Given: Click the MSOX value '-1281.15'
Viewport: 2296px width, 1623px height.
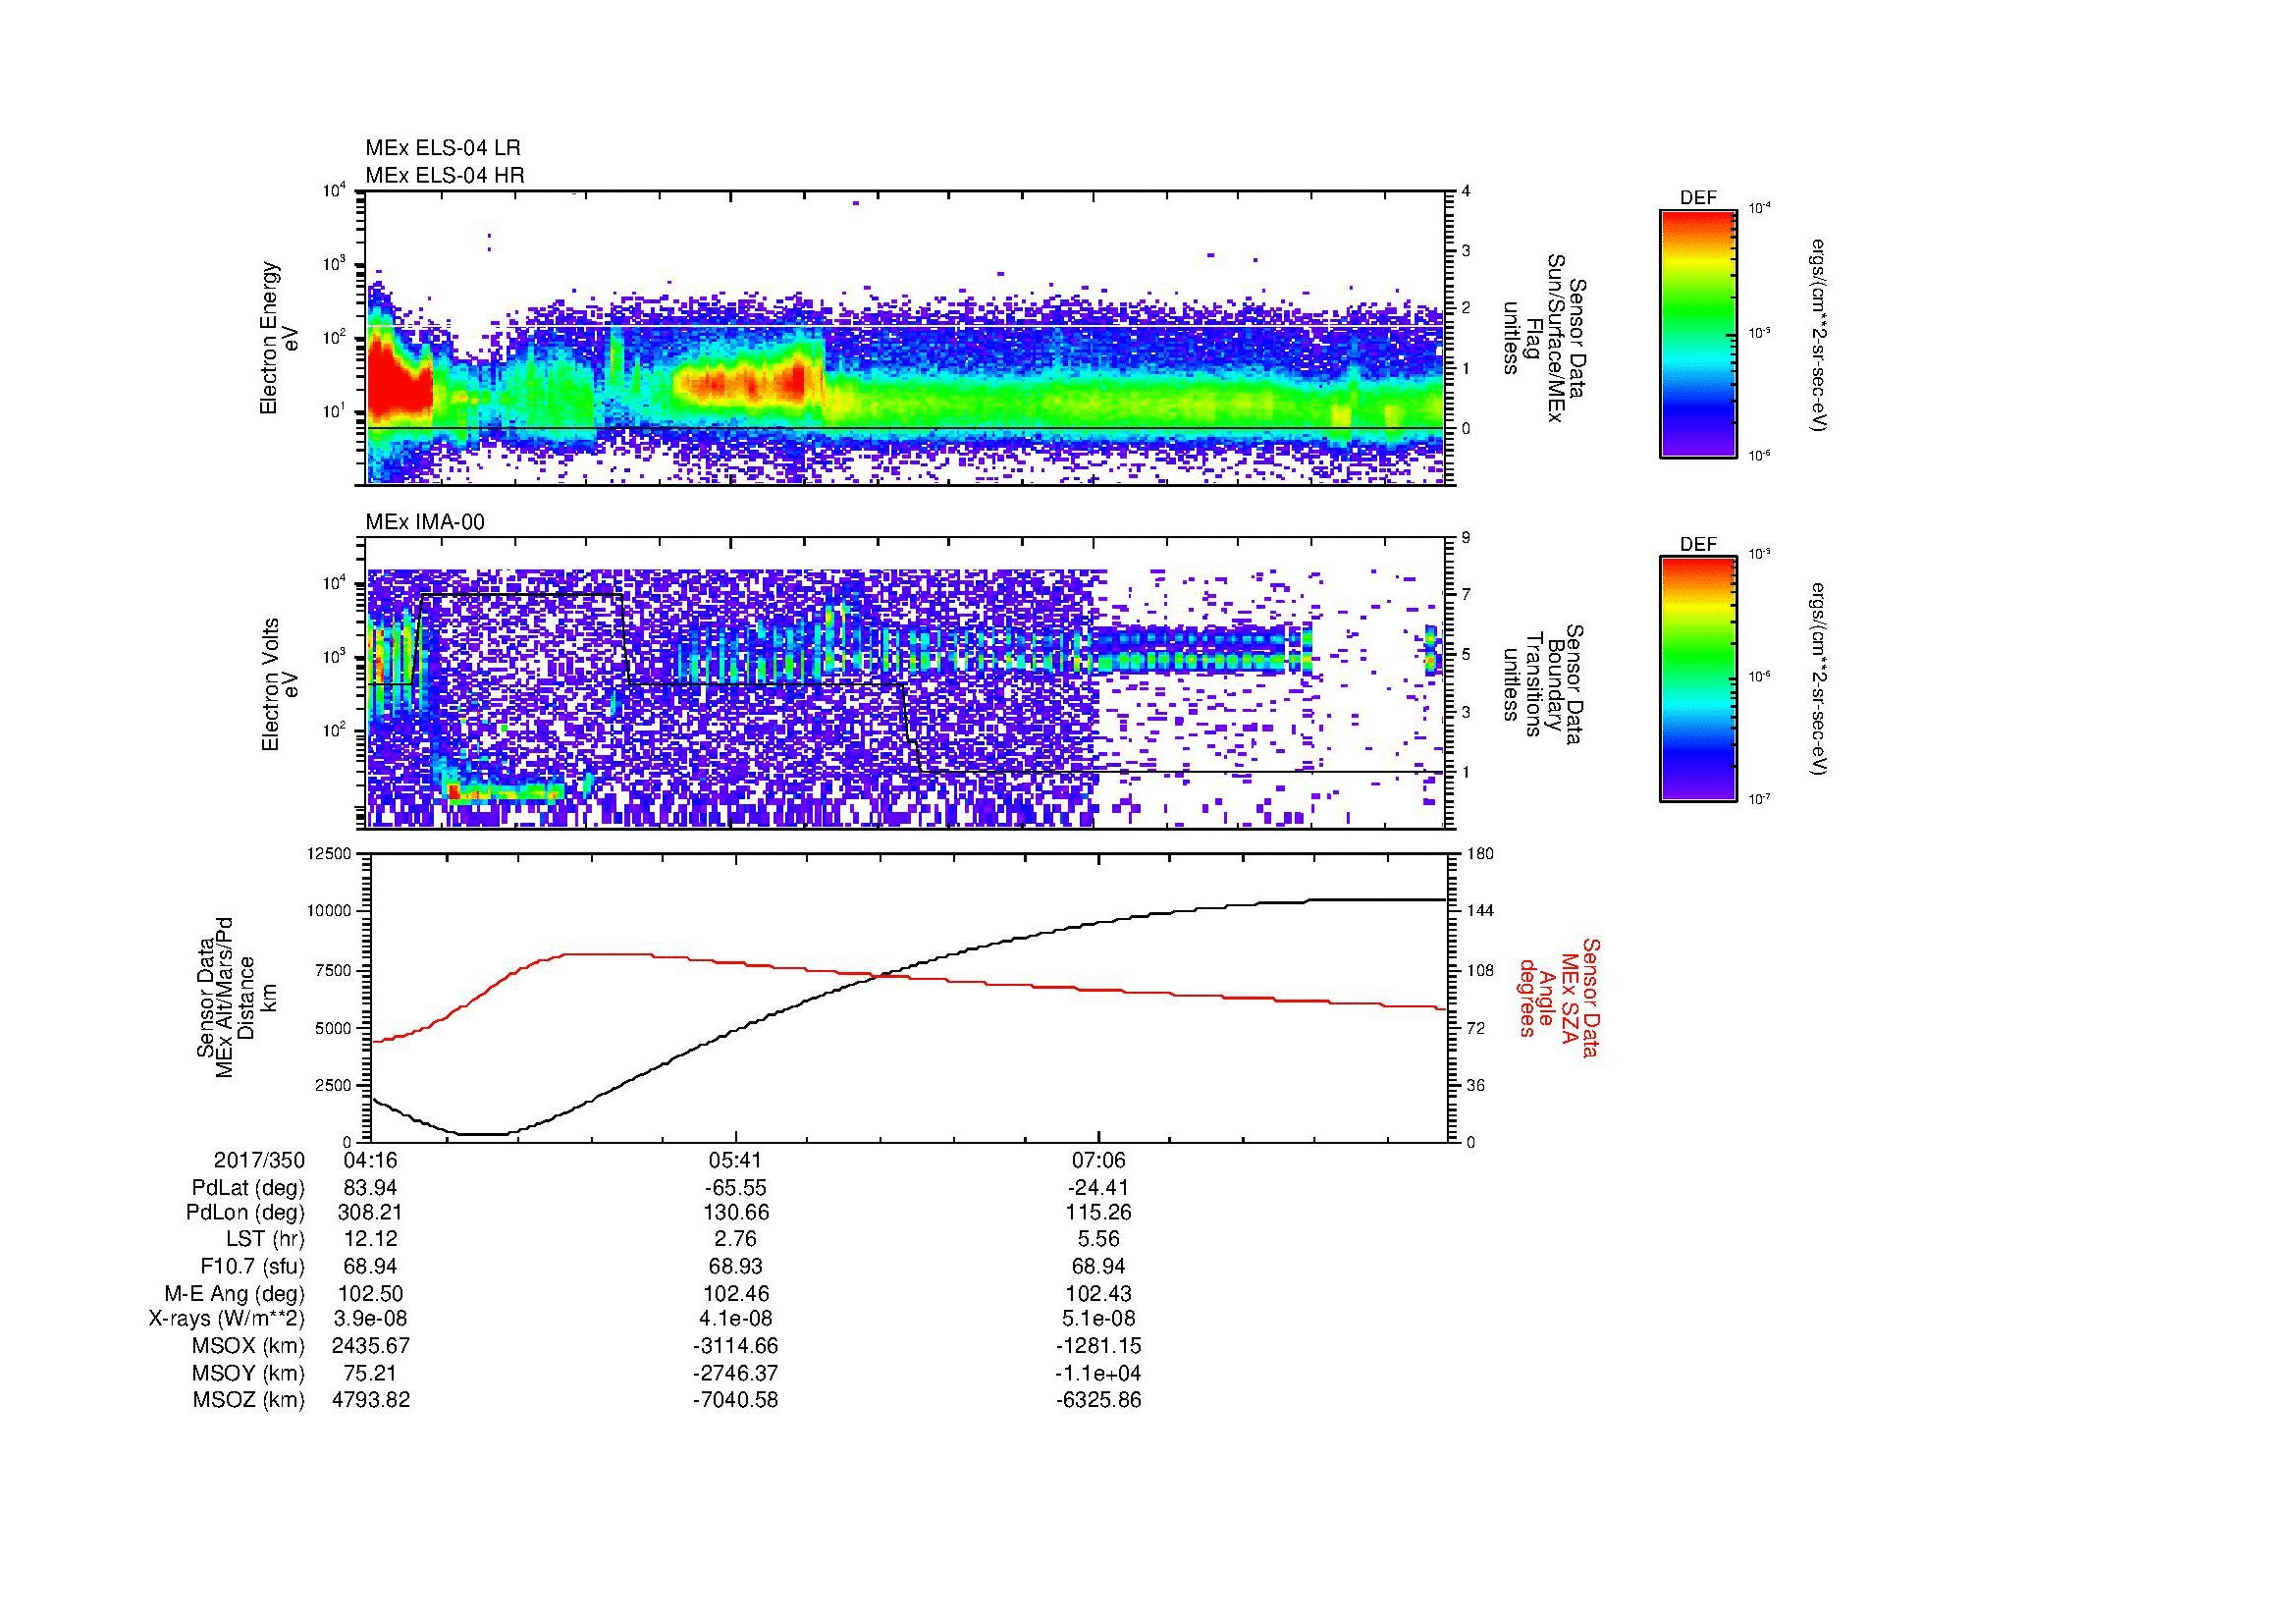Looking at the screenshot, I should [x=1098, y=1346].
